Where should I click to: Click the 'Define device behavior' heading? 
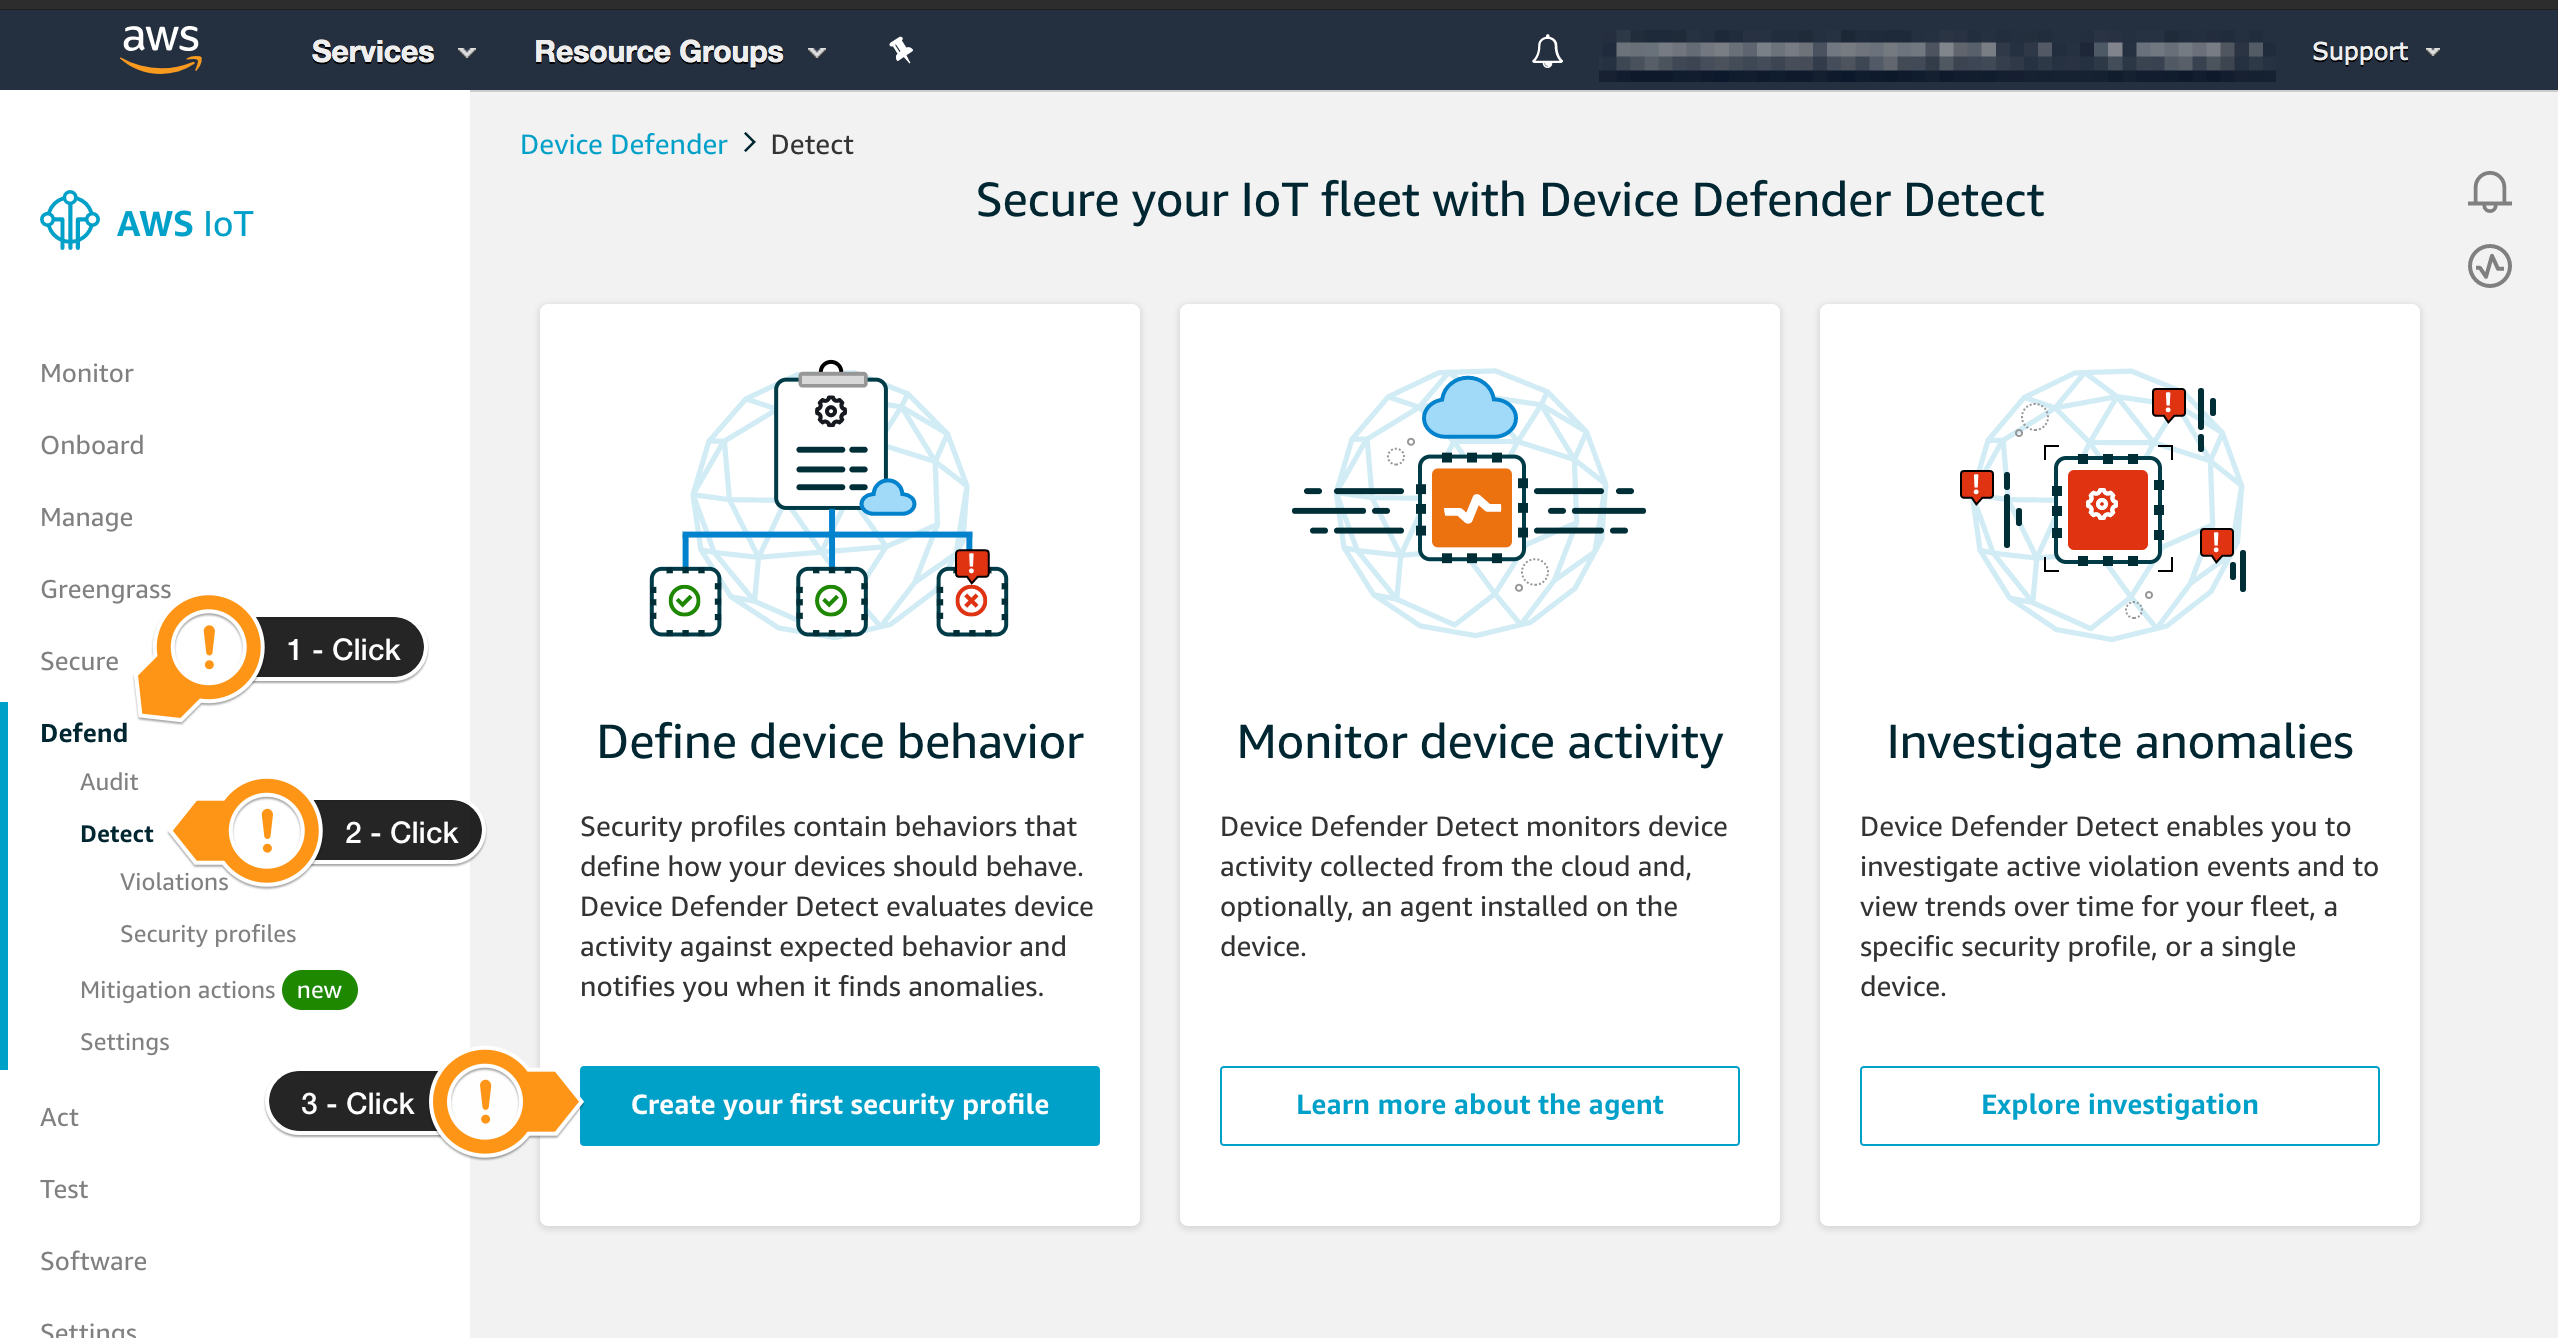840,742
